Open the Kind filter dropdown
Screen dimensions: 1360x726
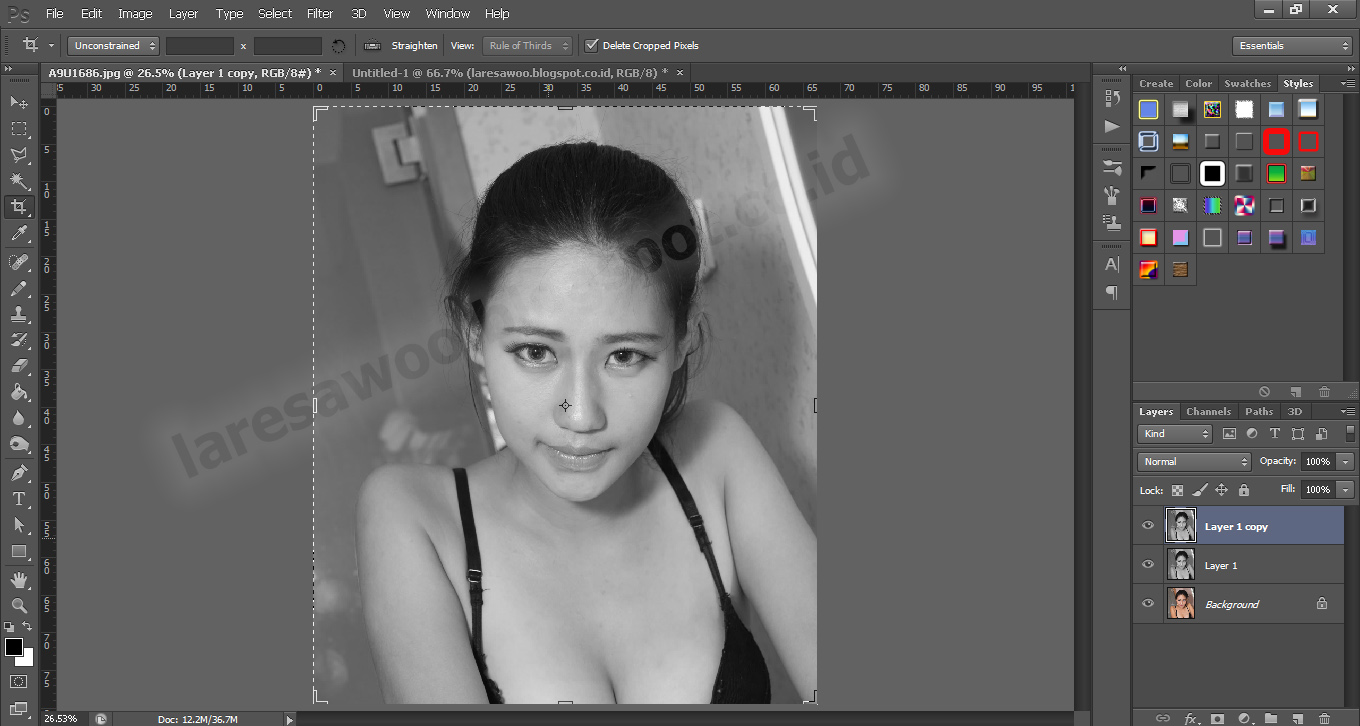click(x=1175, y=434)
